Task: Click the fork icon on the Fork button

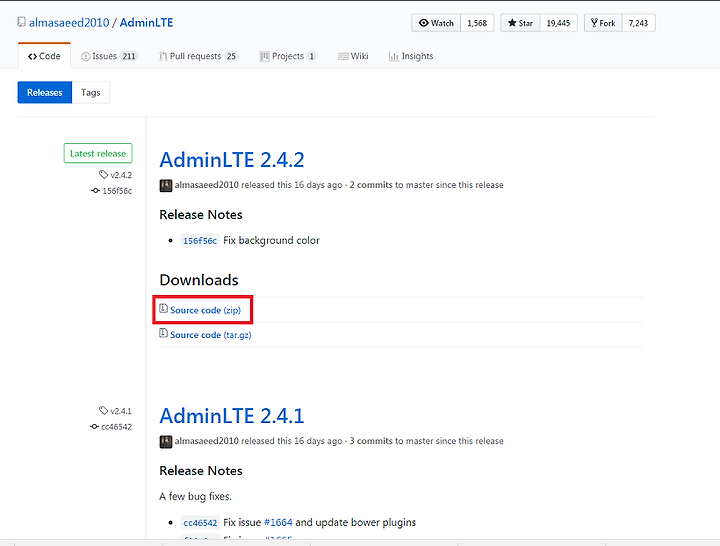Action: tap(594, 23)
